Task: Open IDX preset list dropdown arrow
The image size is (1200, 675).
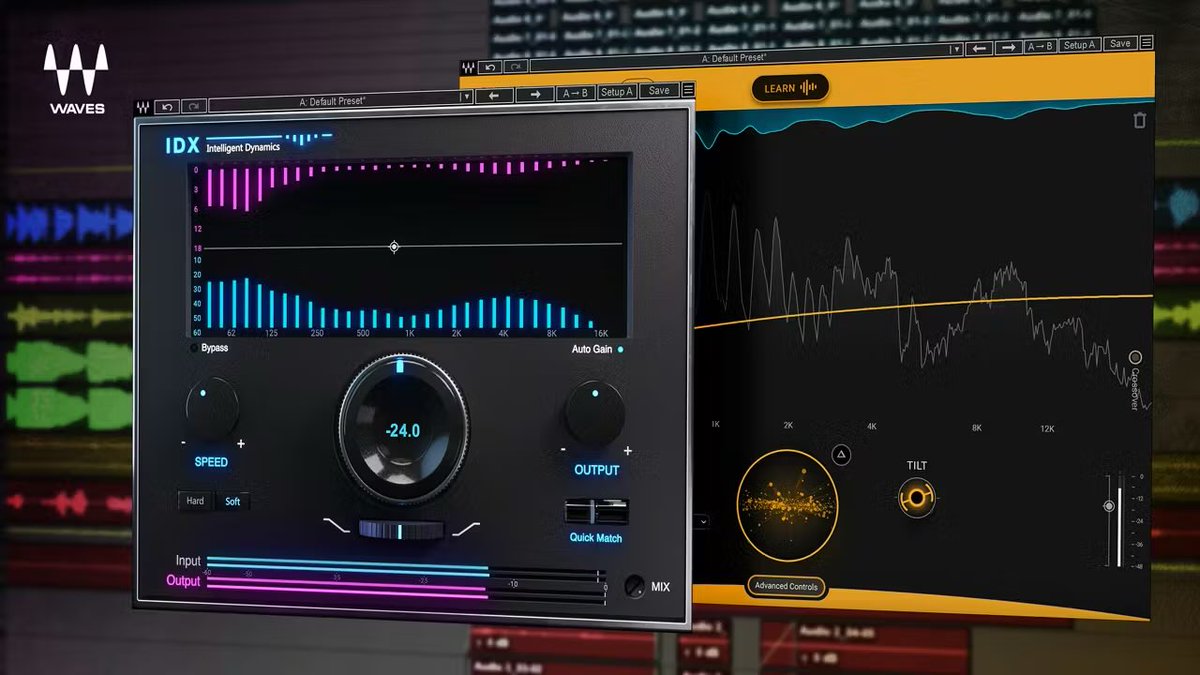Action: point(465,97)
